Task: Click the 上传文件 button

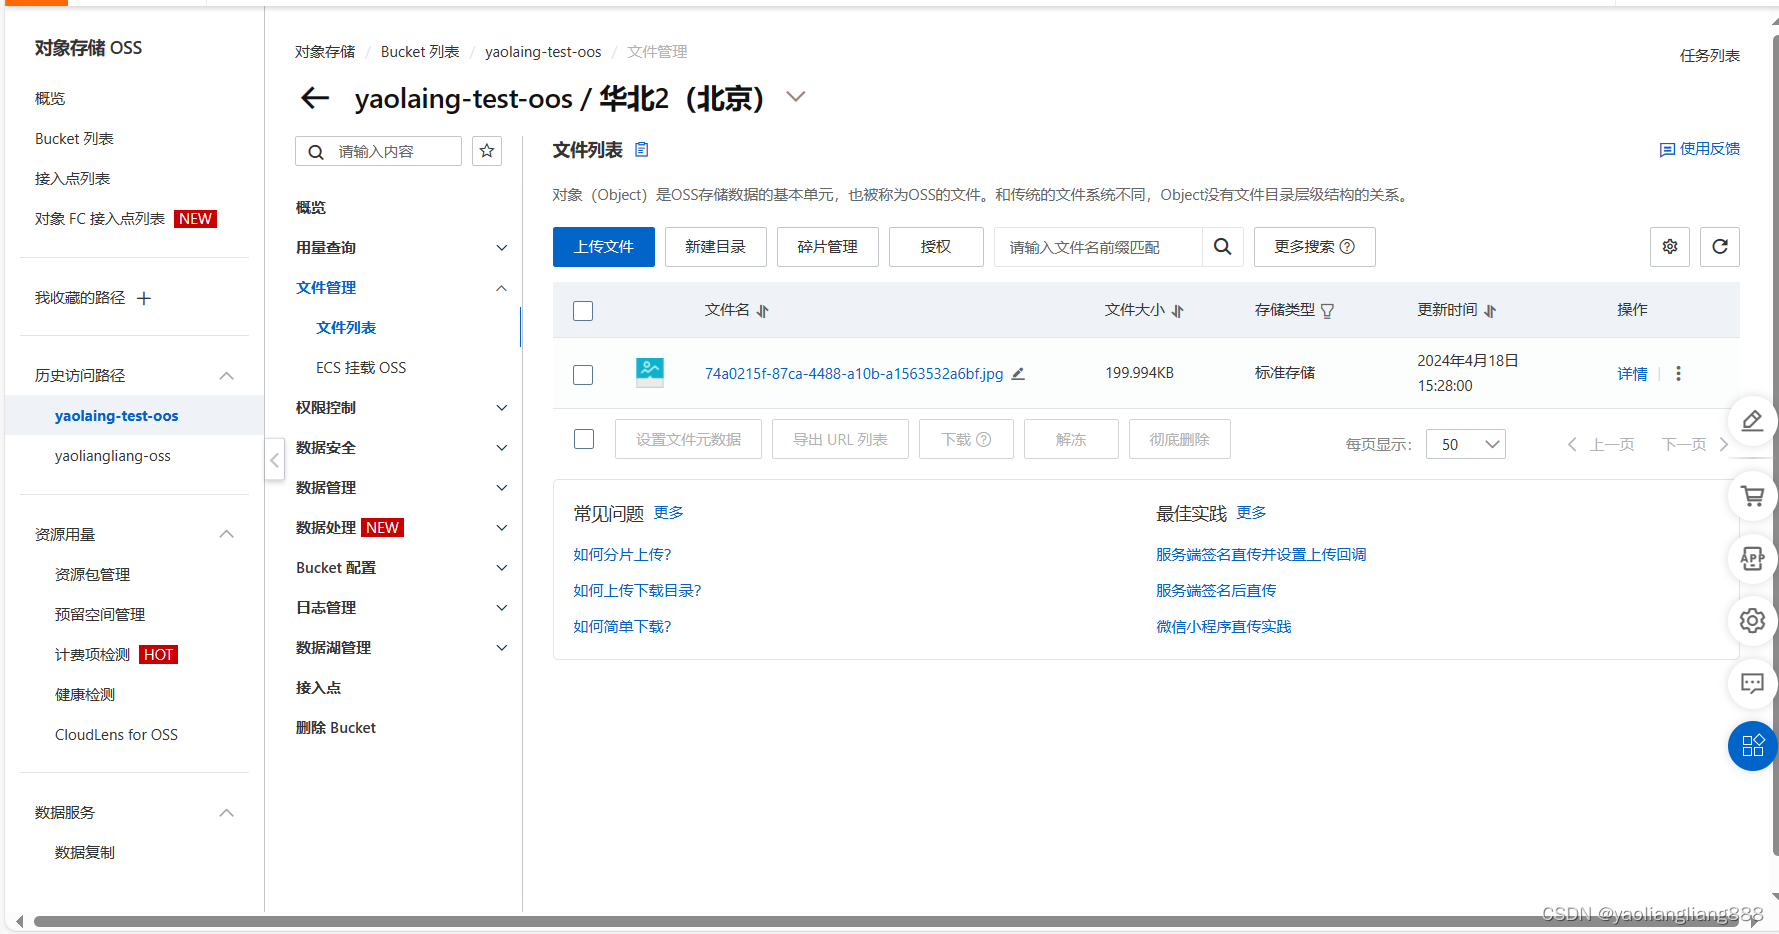Action: (x=604, y=247)
